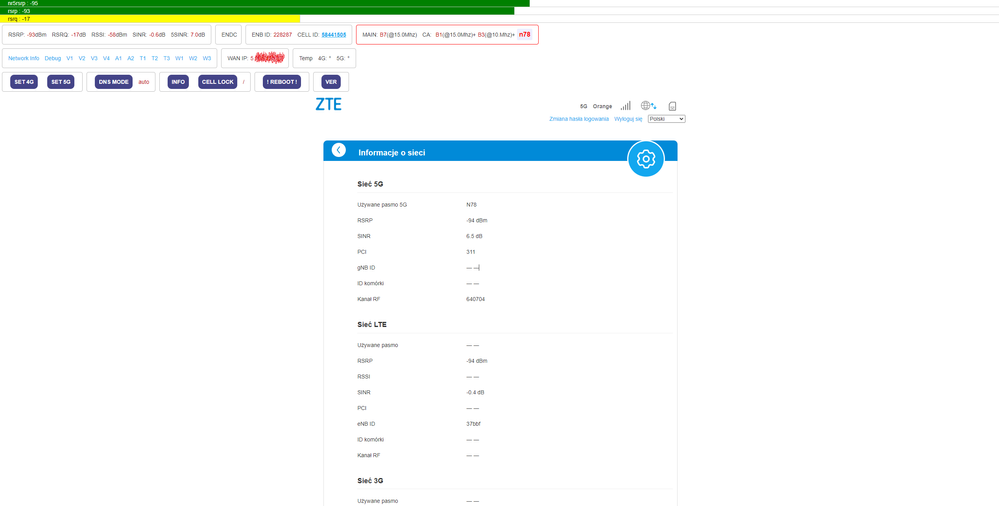Click the PCI value 311
999x506 pixels.
pos(471,252)
